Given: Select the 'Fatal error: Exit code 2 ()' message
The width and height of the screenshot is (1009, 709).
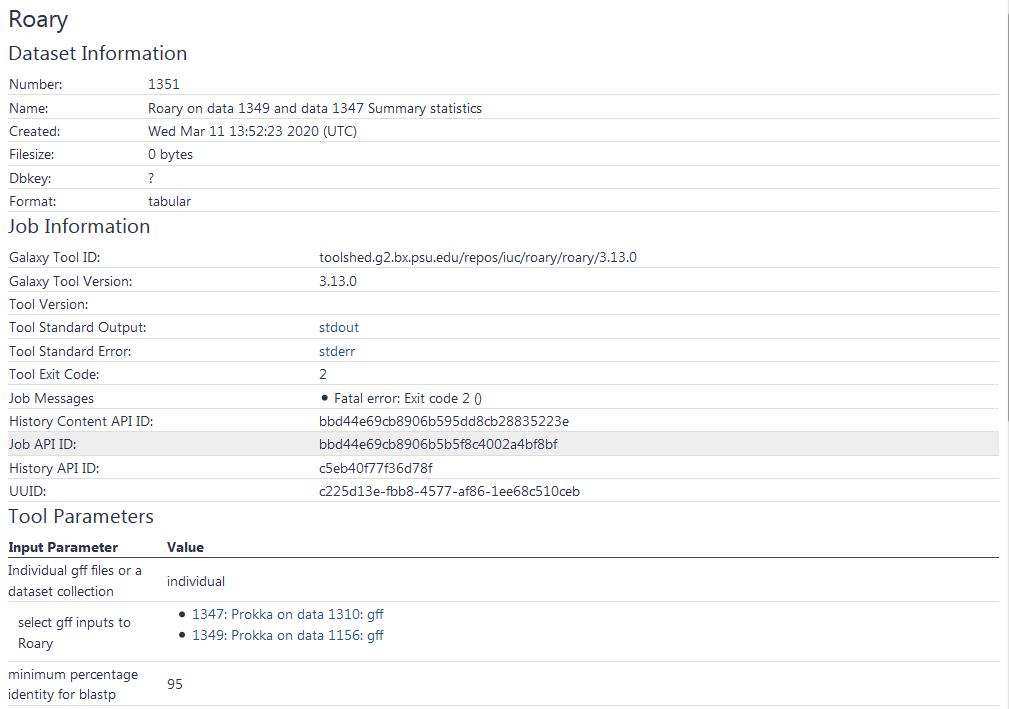Looking at the screenshot, I should [408, 398].
